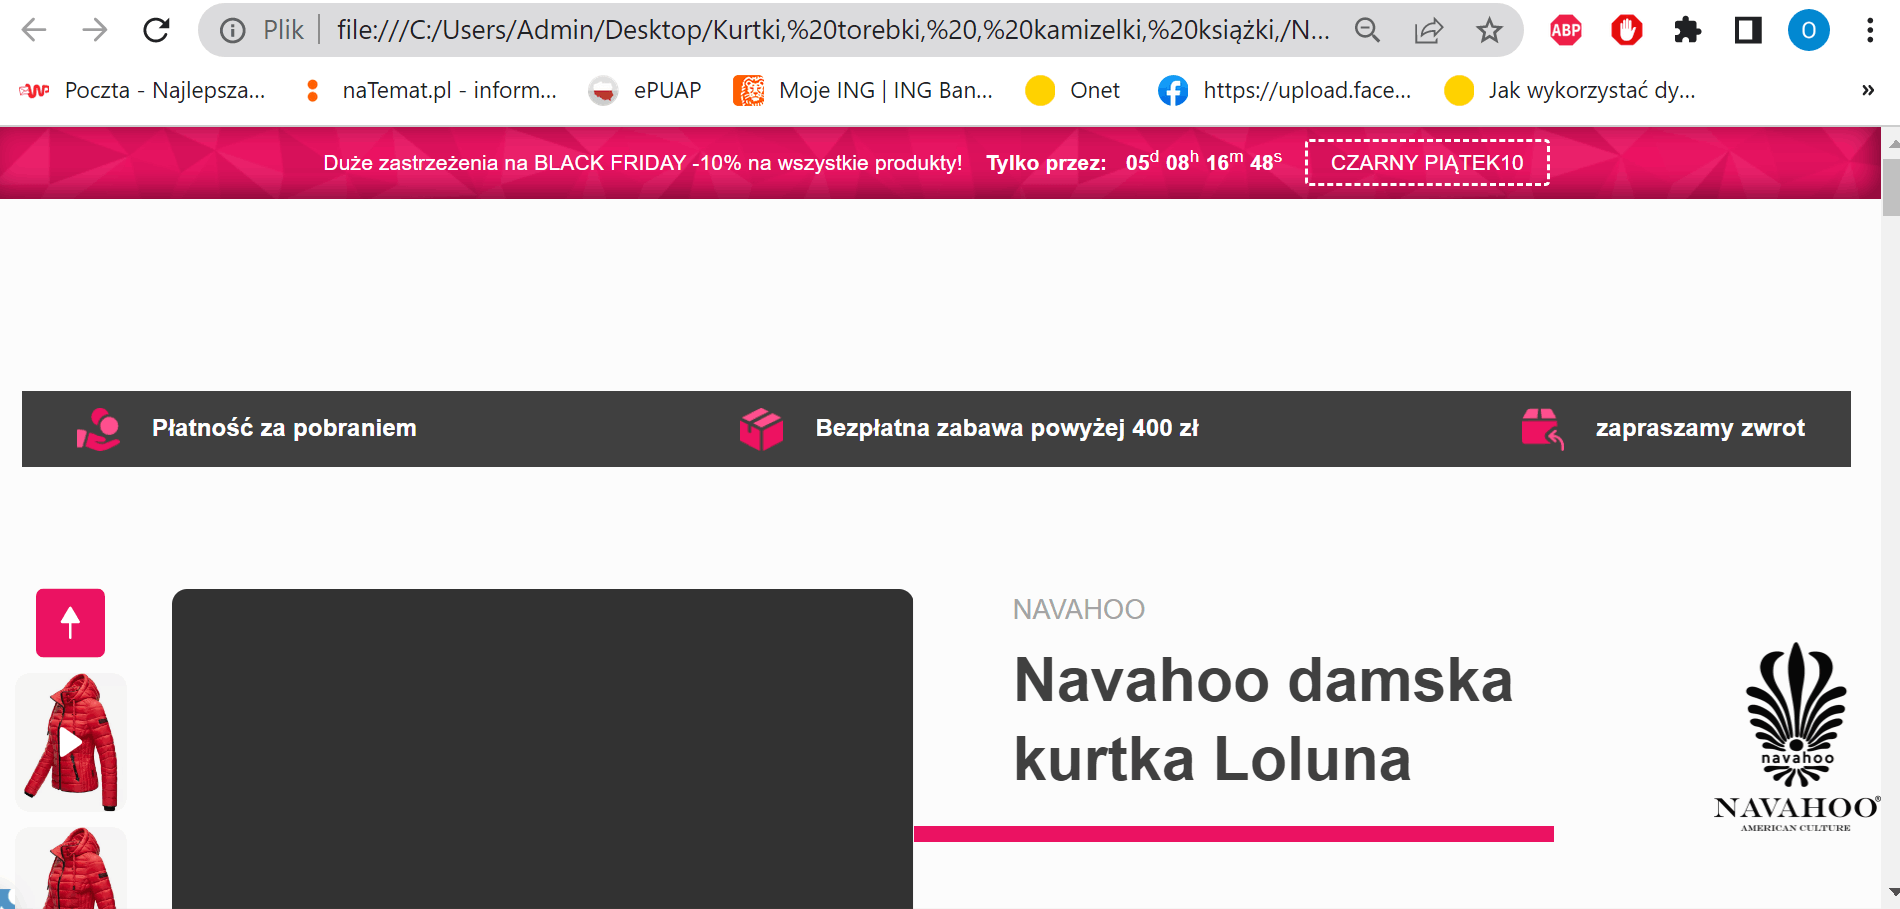The height and width of the screenshot is (909, 1900).
Task: Open the Moje ING bookmark
Action: (x=864, y=91)
